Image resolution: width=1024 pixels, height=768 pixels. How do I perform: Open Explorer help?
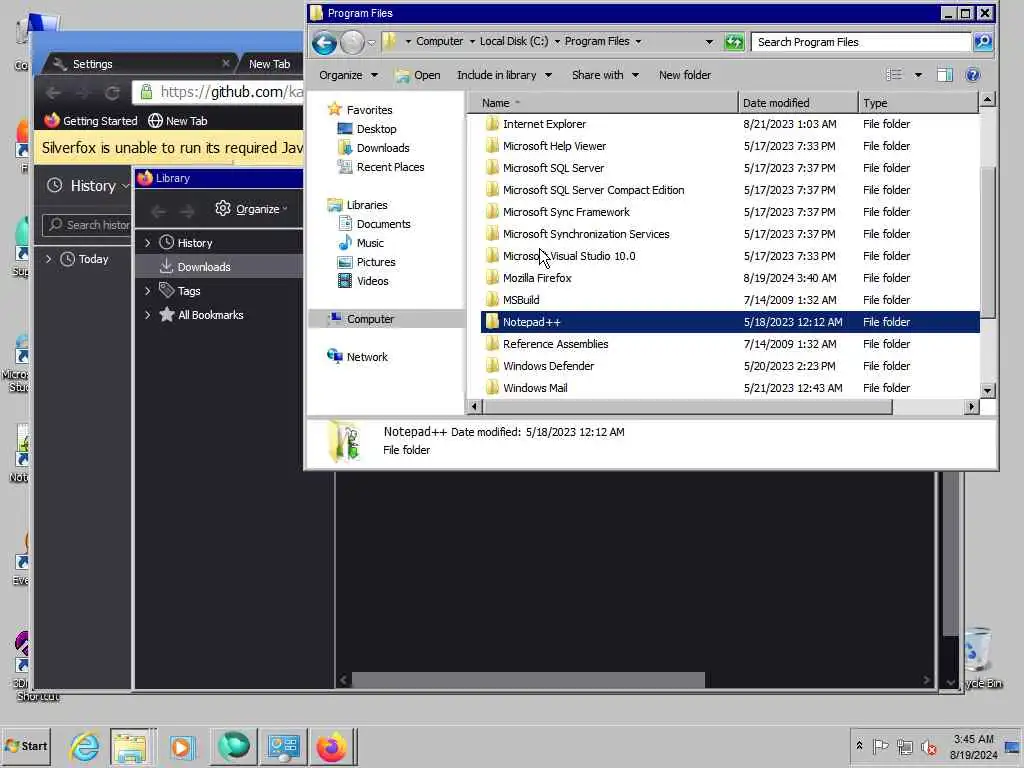[x=972, y=74]
